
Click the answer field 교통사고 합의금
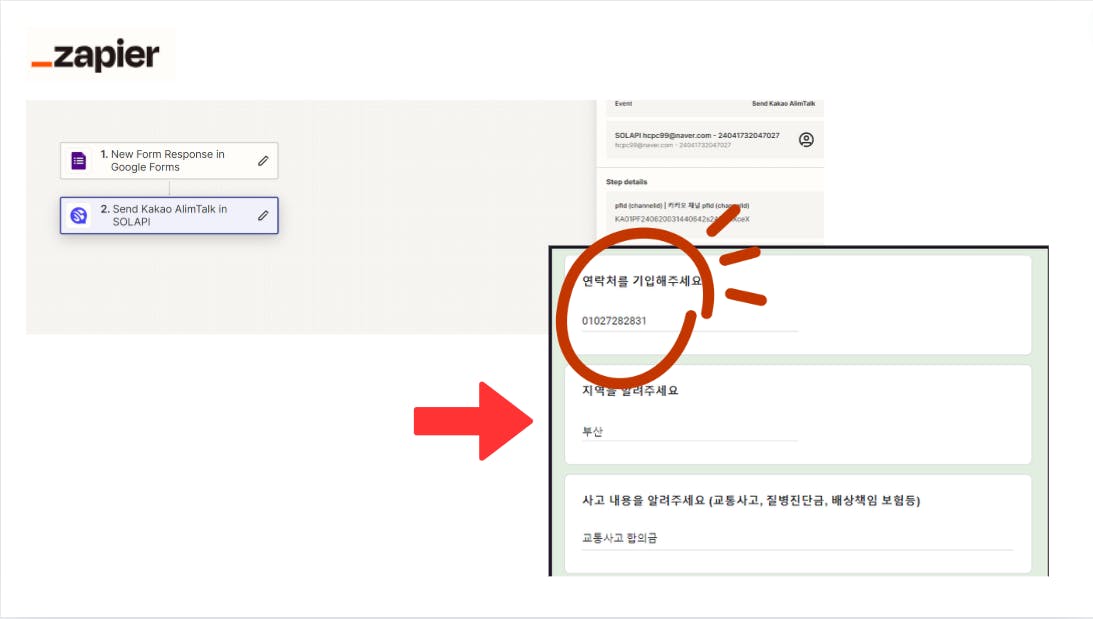pyautogui.click(x=797, y=538)
